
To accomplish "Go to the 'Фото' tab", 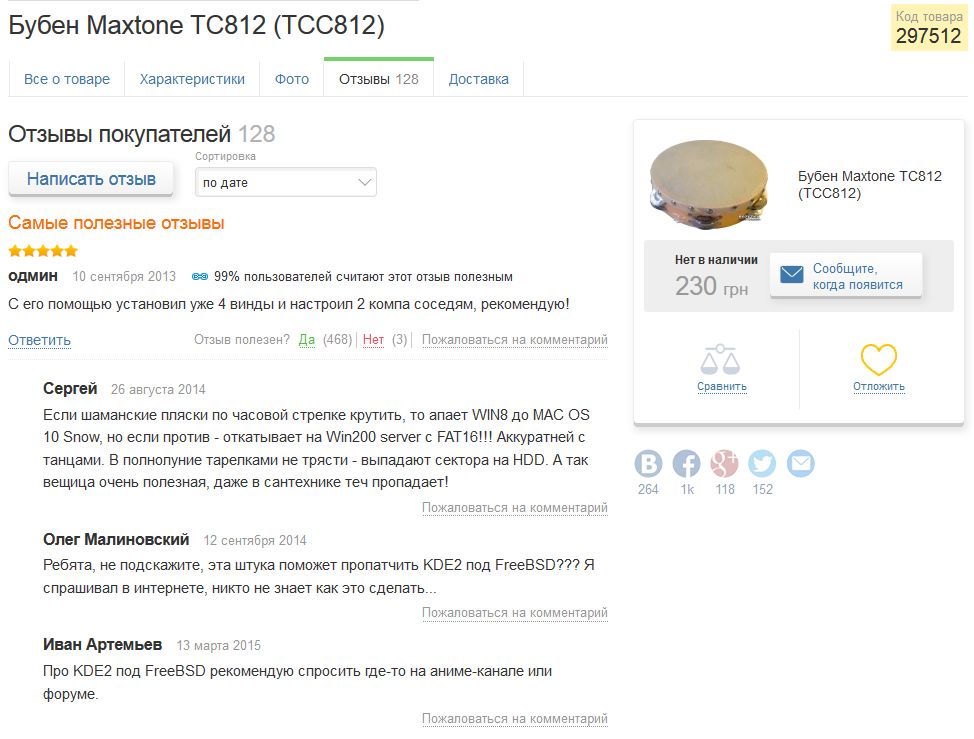I will (x=292, y=79).
